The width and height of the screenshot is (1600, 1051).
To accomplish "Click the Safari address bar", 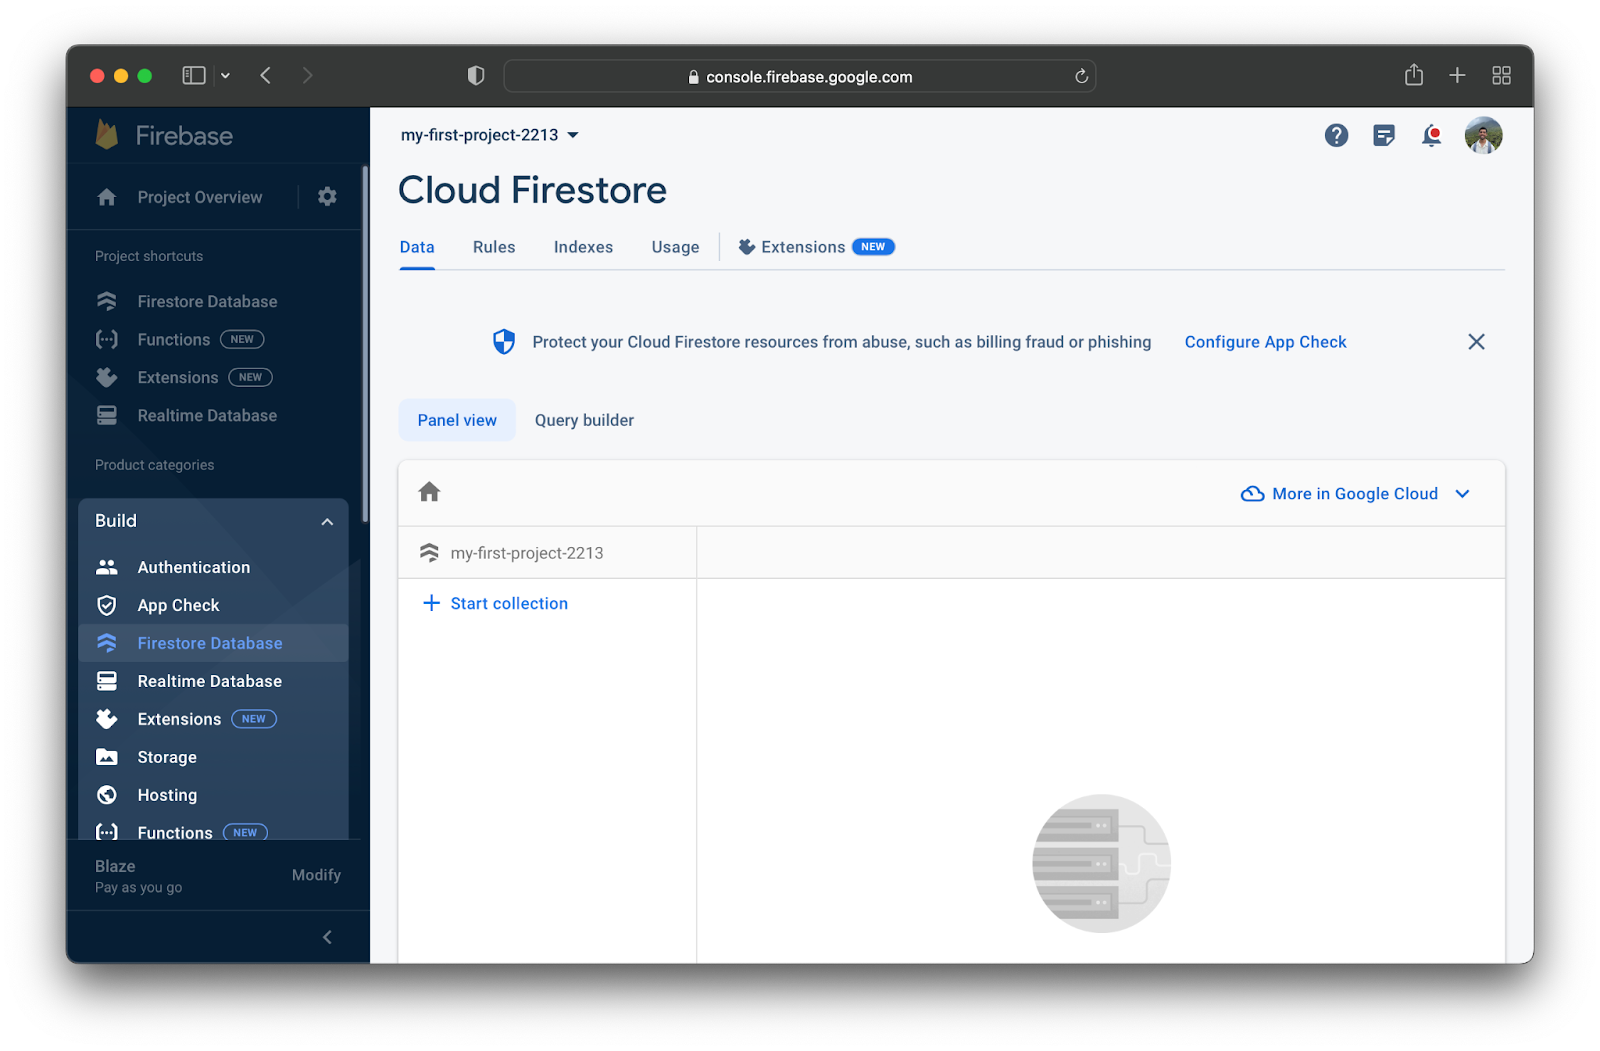I will pos(799,76).
